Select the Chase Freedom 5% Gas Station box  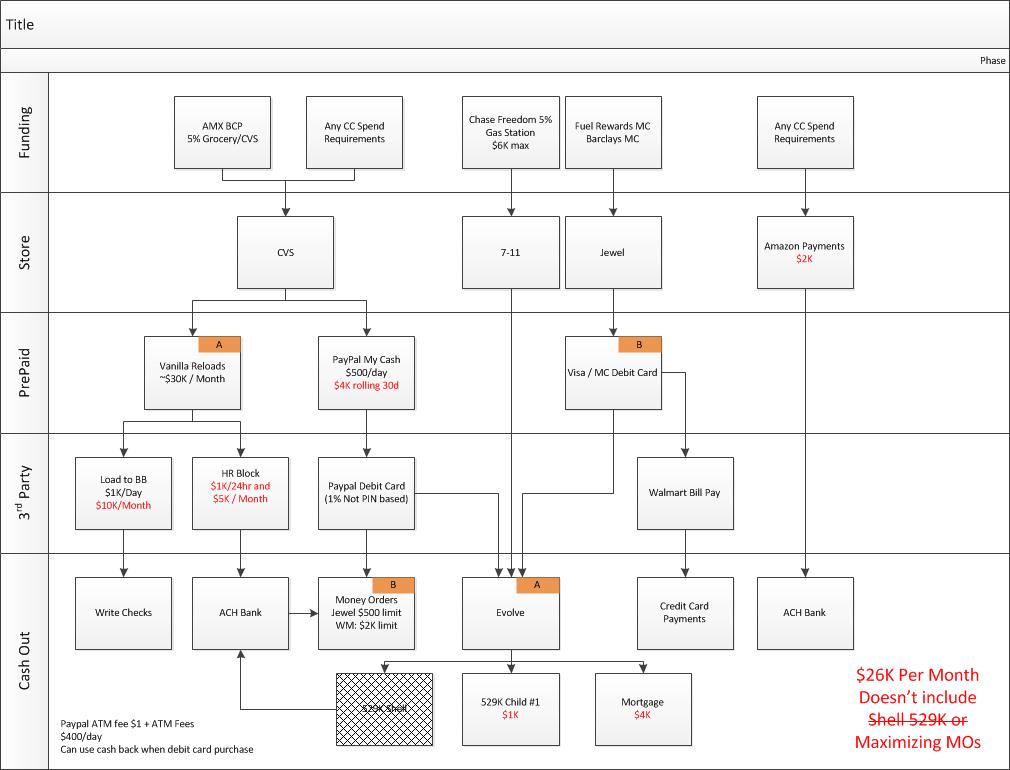pyautogui.click(x=511, y=133)
